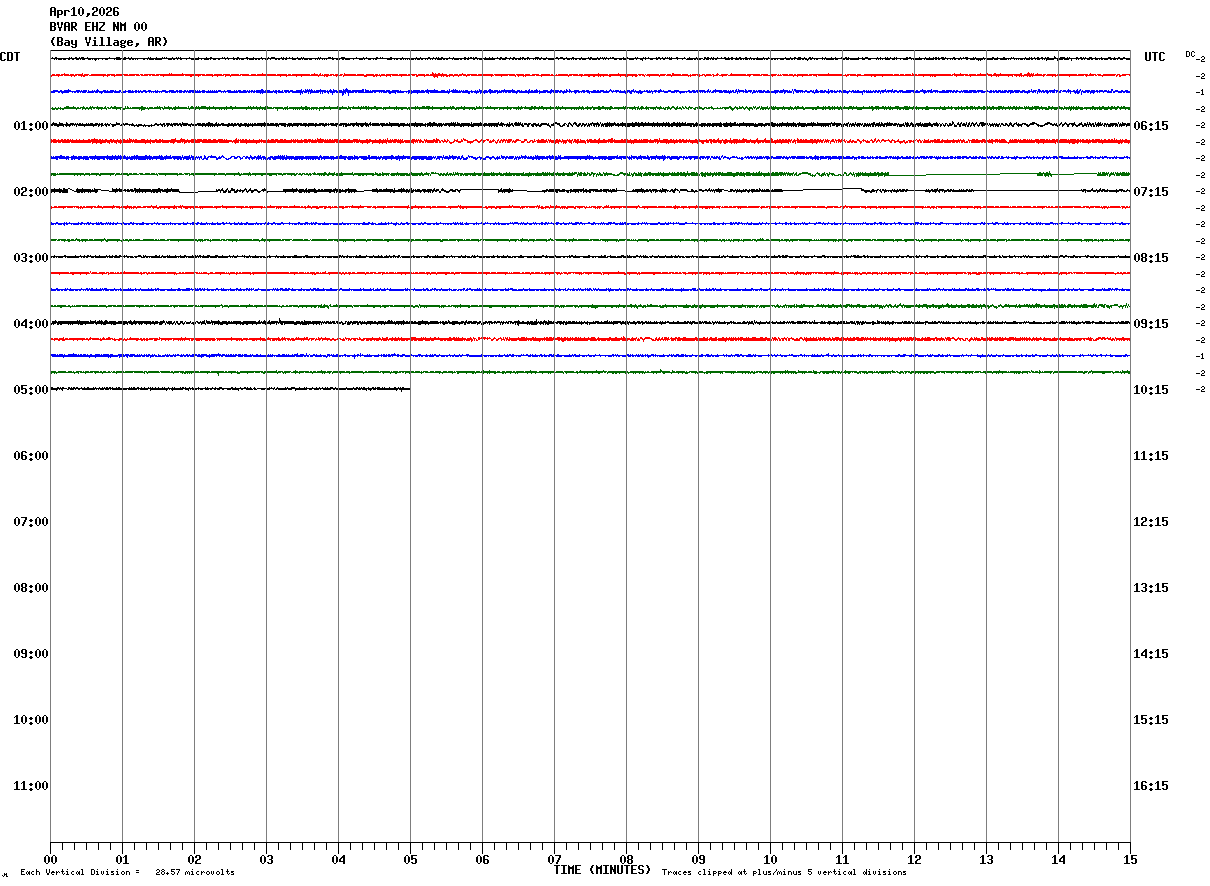Click the "09:15" UTC time label

(x=1152, y=324)
